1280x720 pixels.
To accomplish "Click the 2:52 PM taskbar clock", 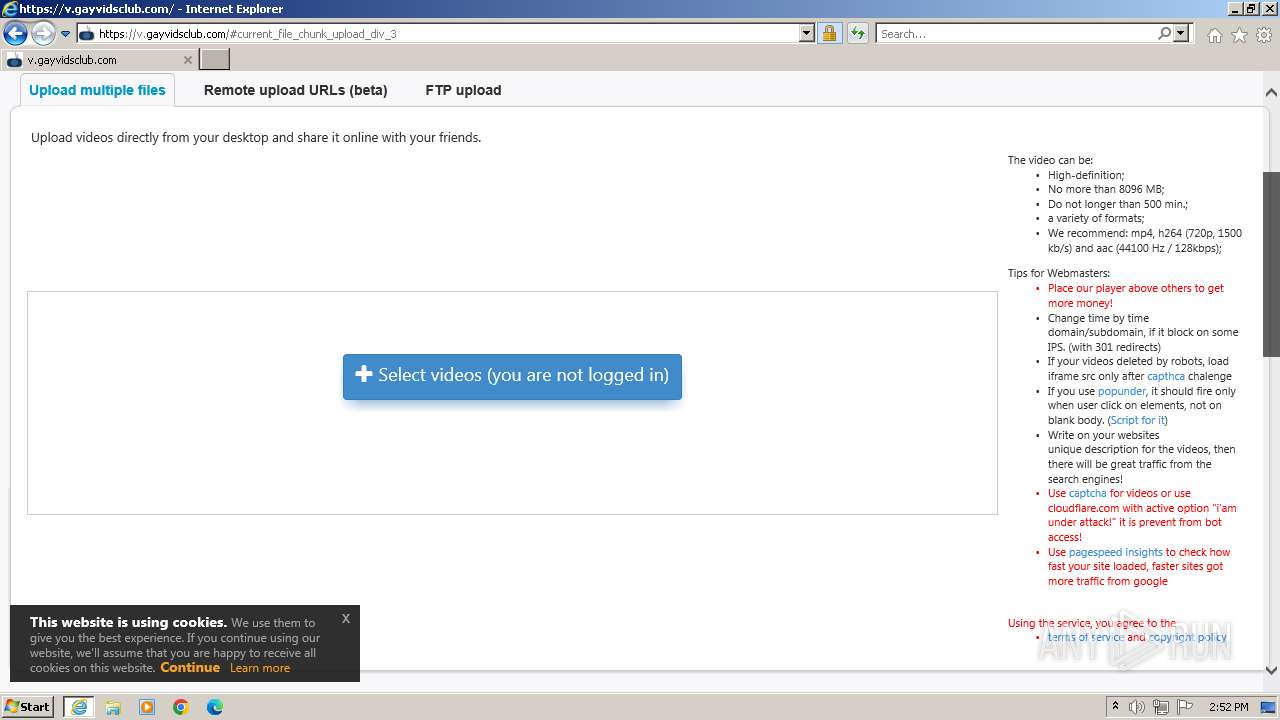I will [1228, 707].
